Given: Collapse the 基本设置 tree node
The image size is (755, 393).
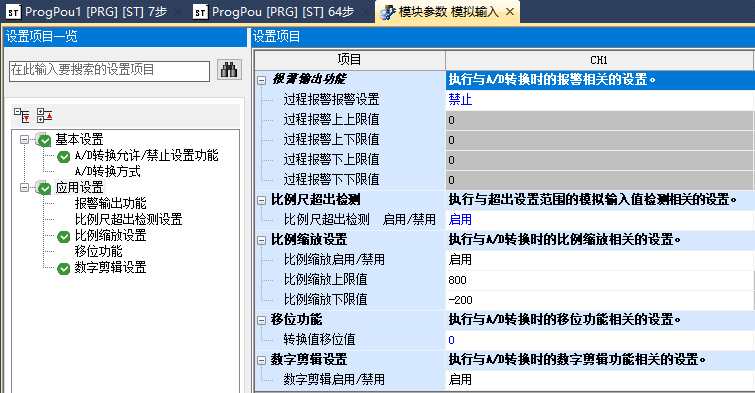Looking at the screenshot, I should tap(24, 140).
